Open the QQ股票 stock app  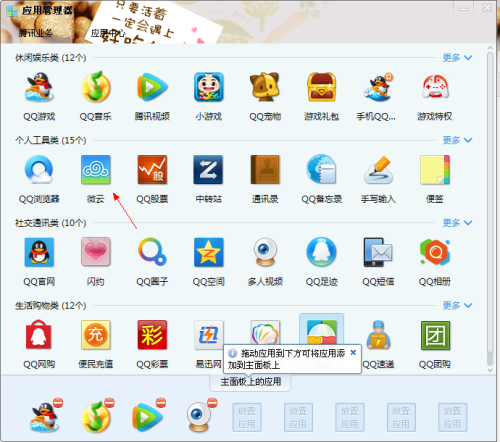tap(152, 170)
